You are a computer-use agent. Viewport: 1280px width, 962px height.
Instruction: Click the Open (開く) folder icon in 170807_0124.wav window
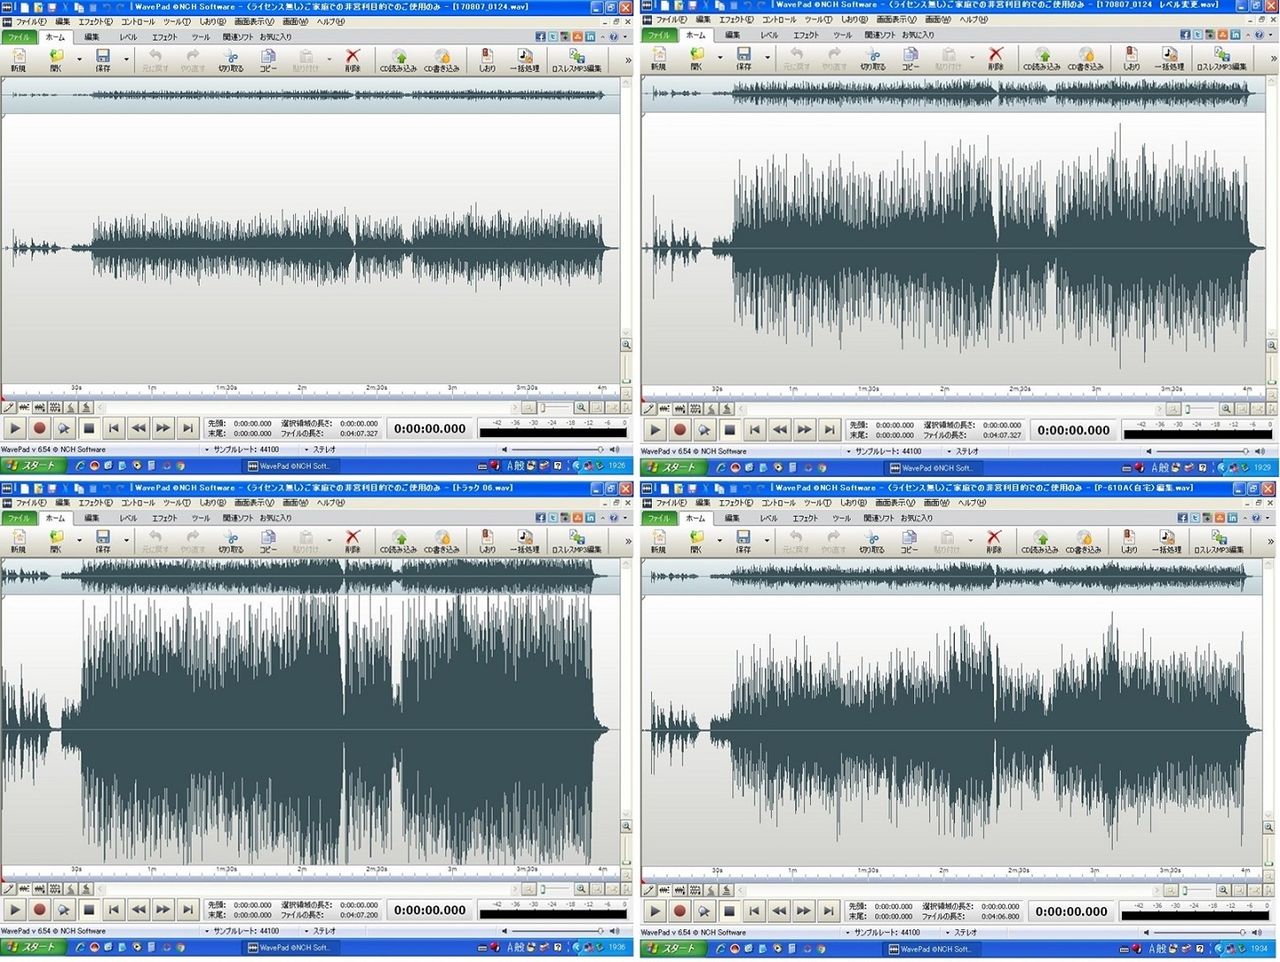pos(56,61)
